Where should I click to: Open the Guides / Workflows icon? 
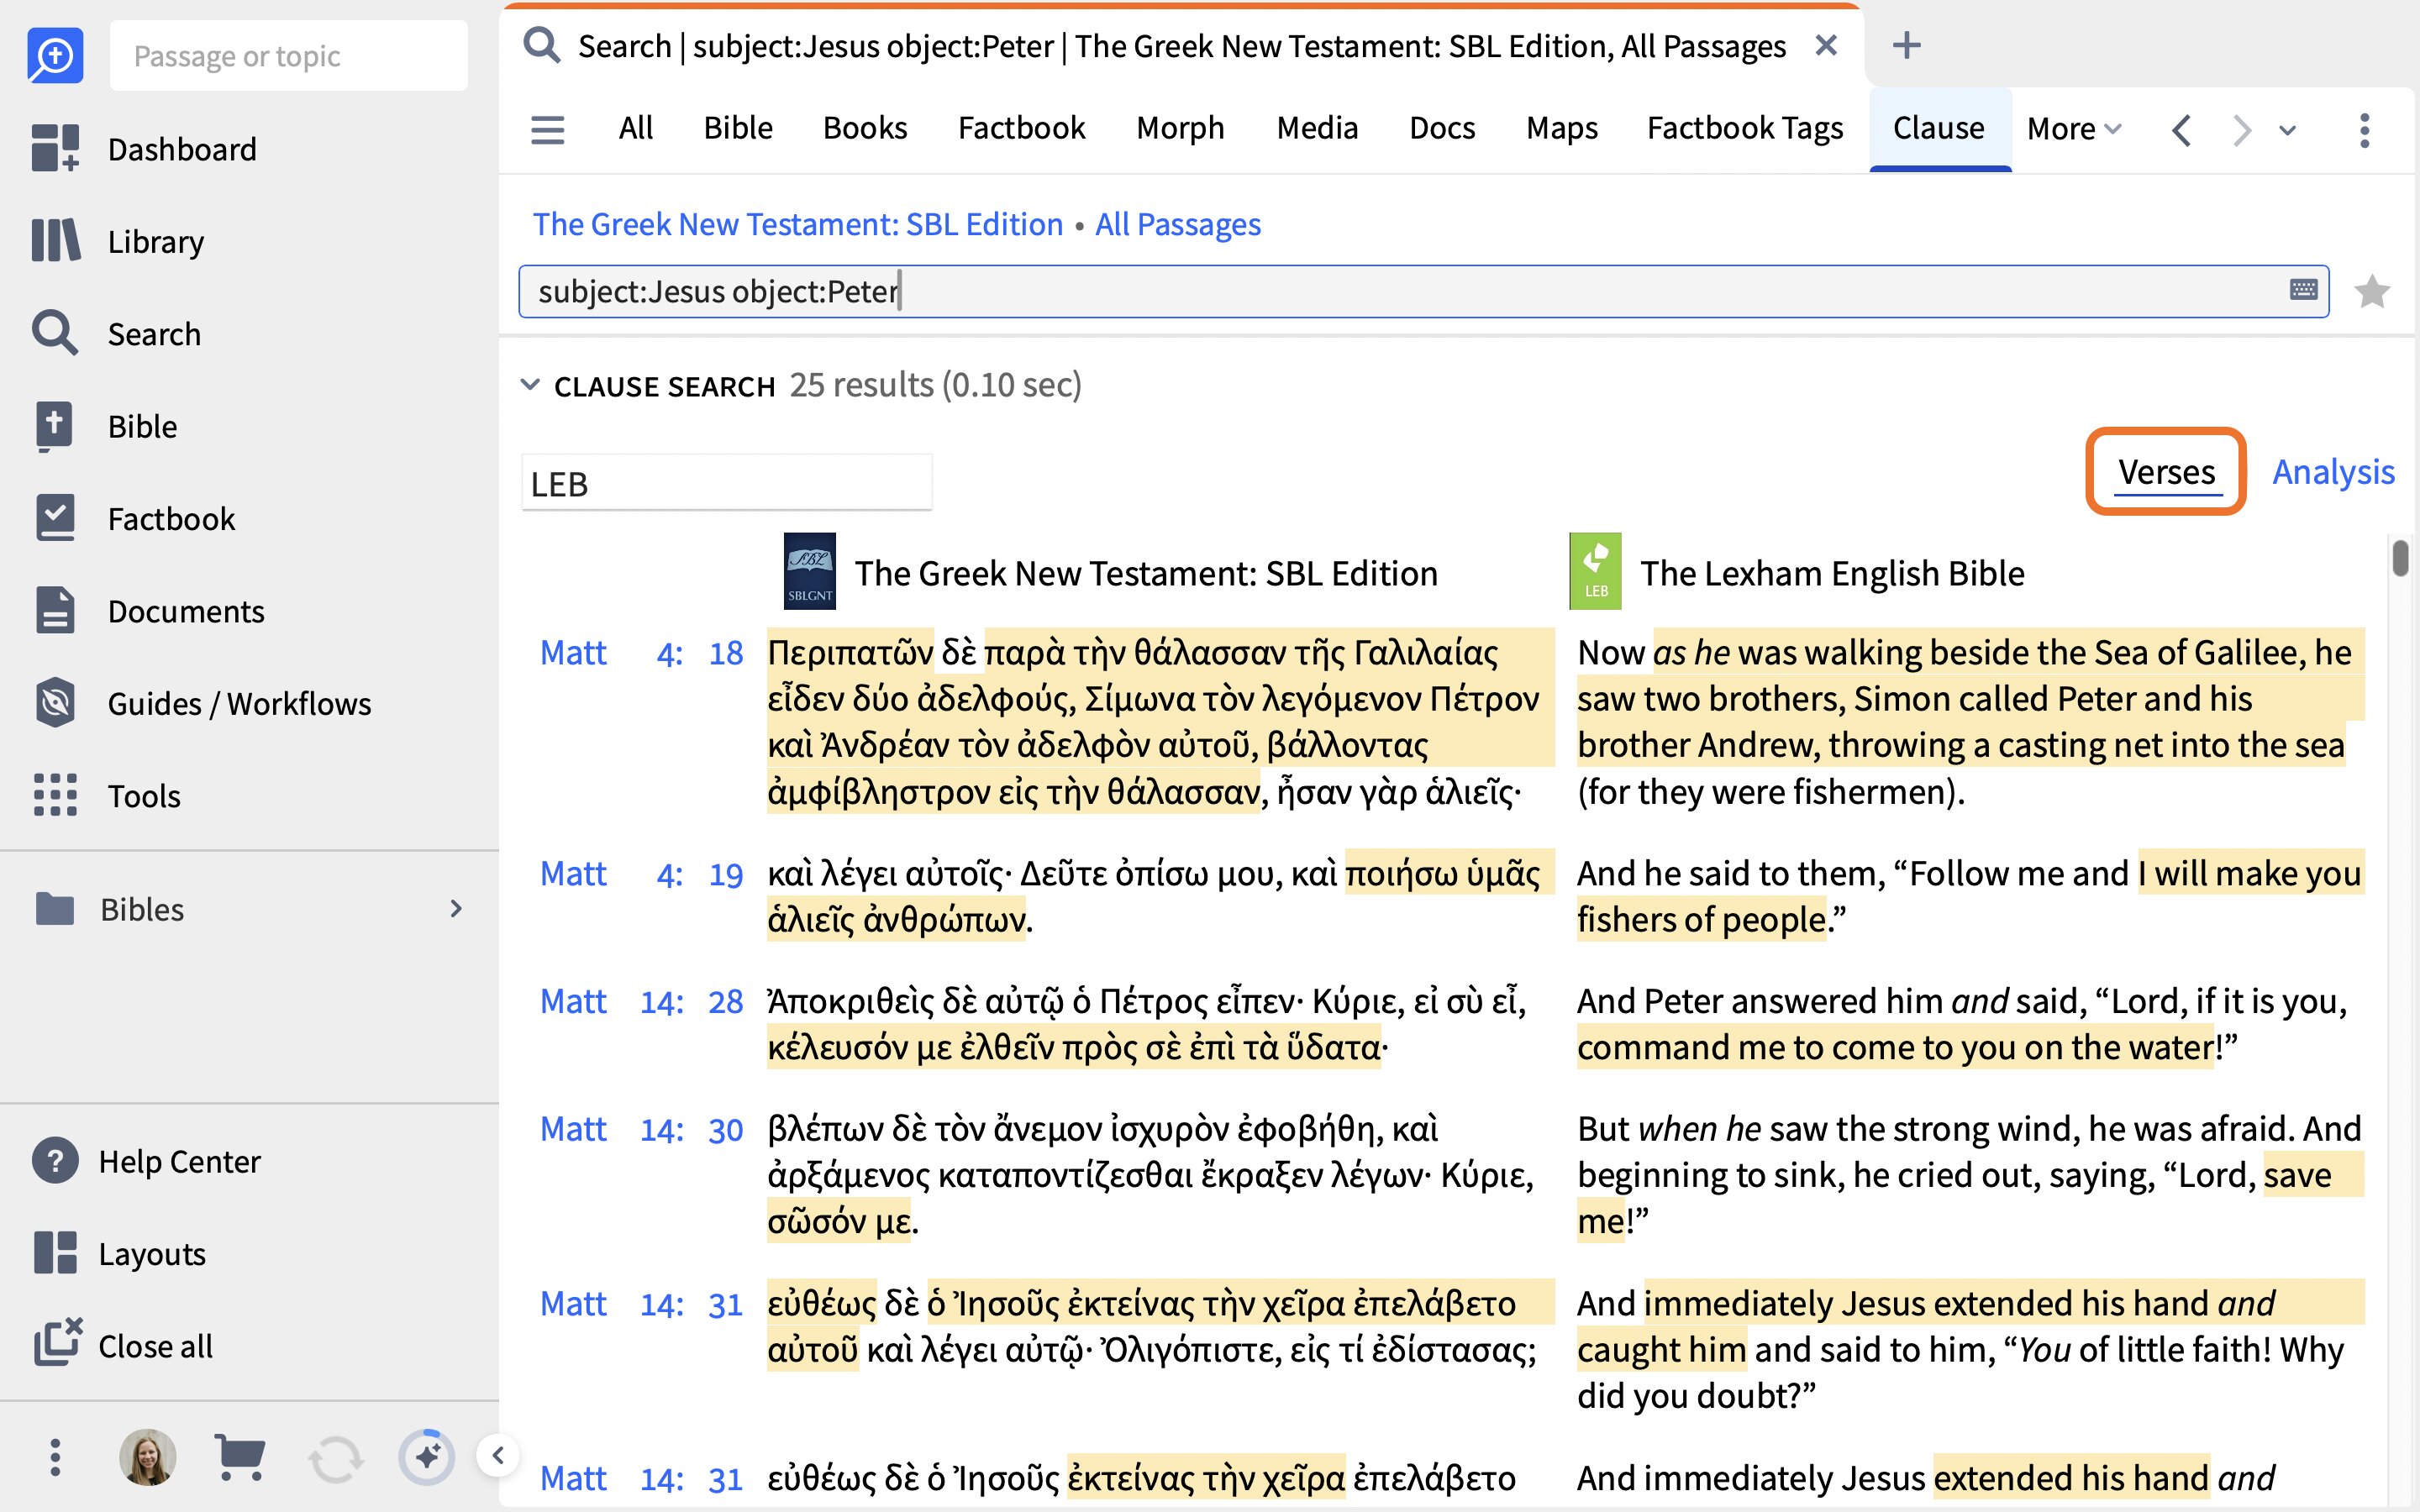(x=55, y=703)
